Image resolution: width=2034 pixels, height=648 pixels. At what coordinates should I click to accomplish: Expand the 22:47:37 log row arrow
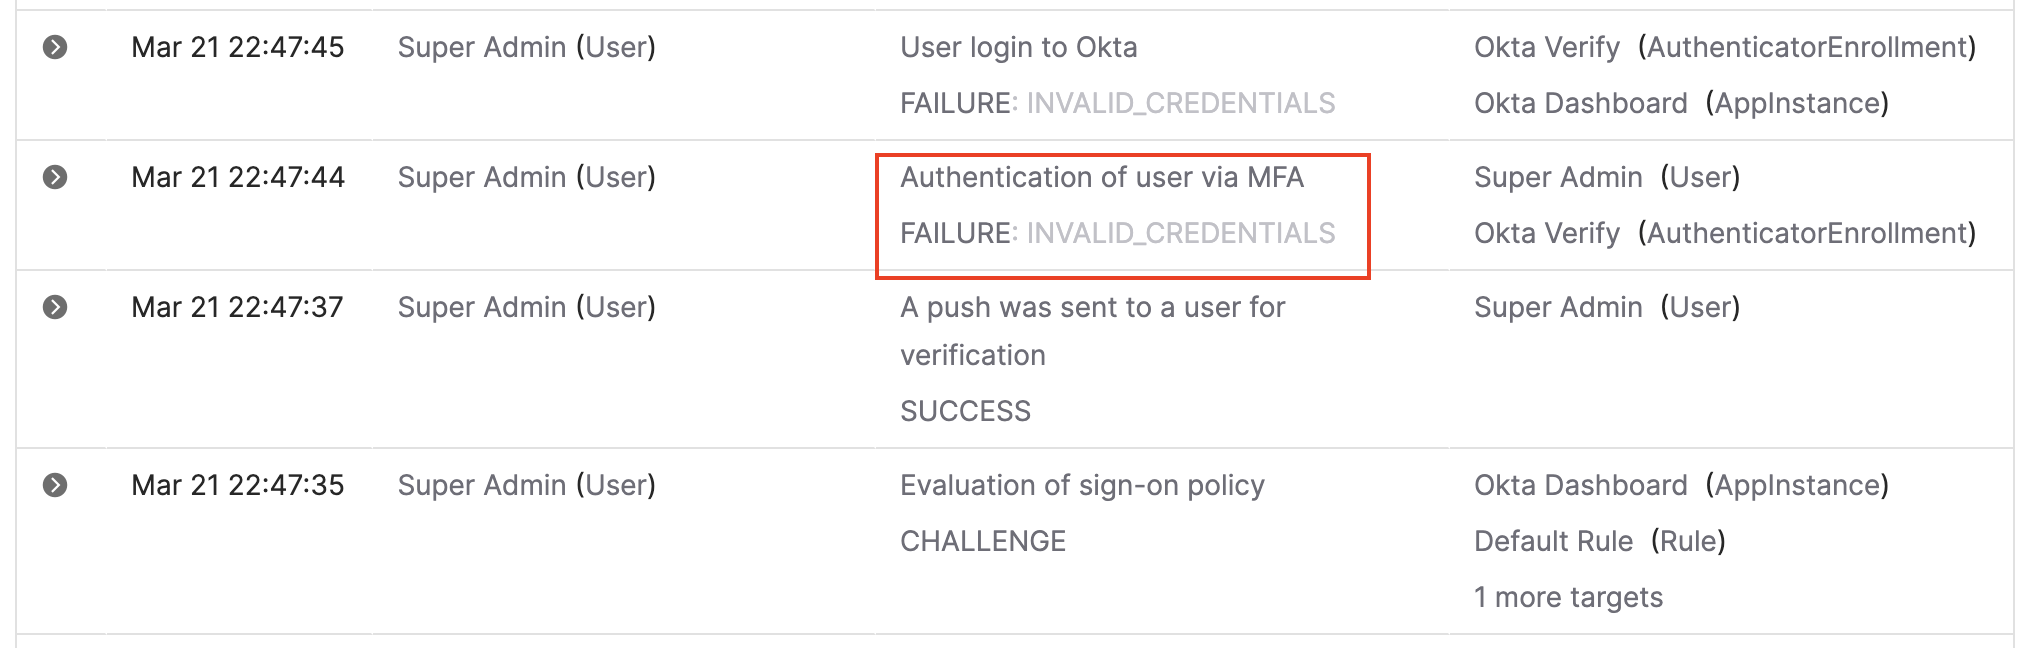(x=55, y=307)
